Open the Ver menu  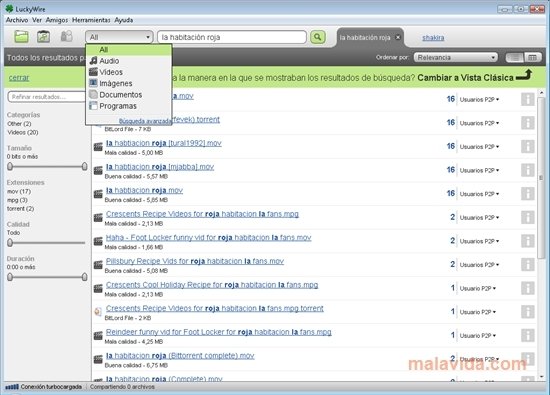tap(37, 20)
